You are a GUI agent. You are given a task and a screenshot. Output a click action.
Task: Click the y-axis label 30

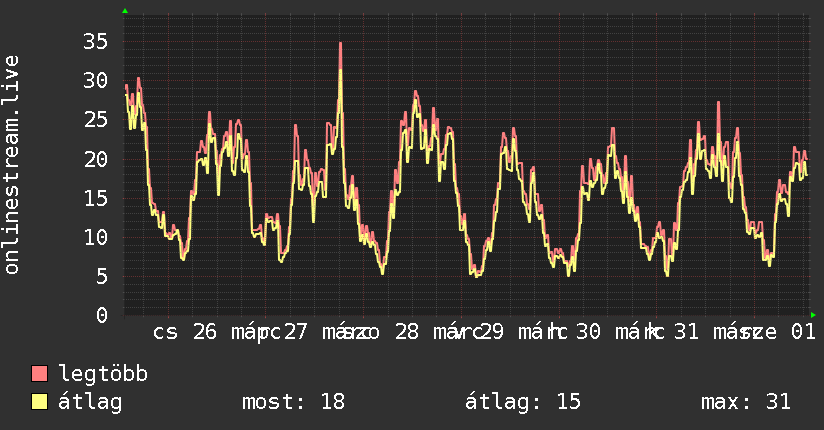(95, 80)
